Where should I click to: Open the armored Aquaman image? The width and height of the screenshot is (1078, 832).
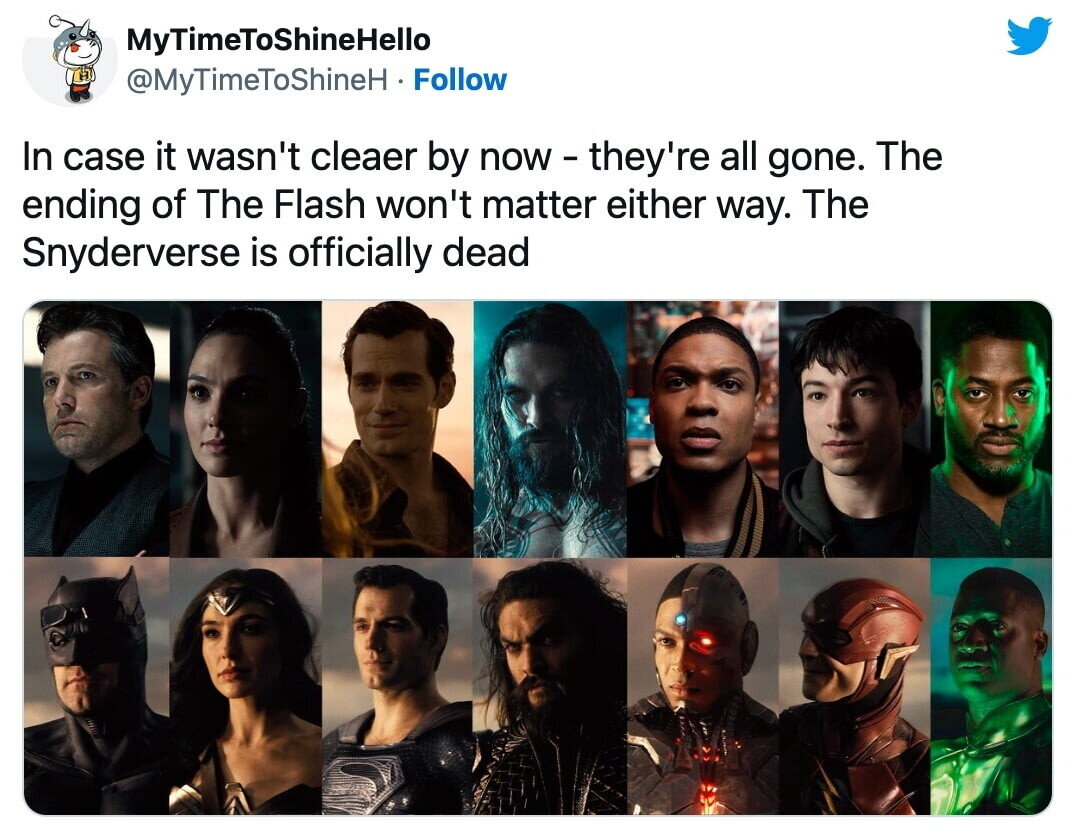point(550,686)
